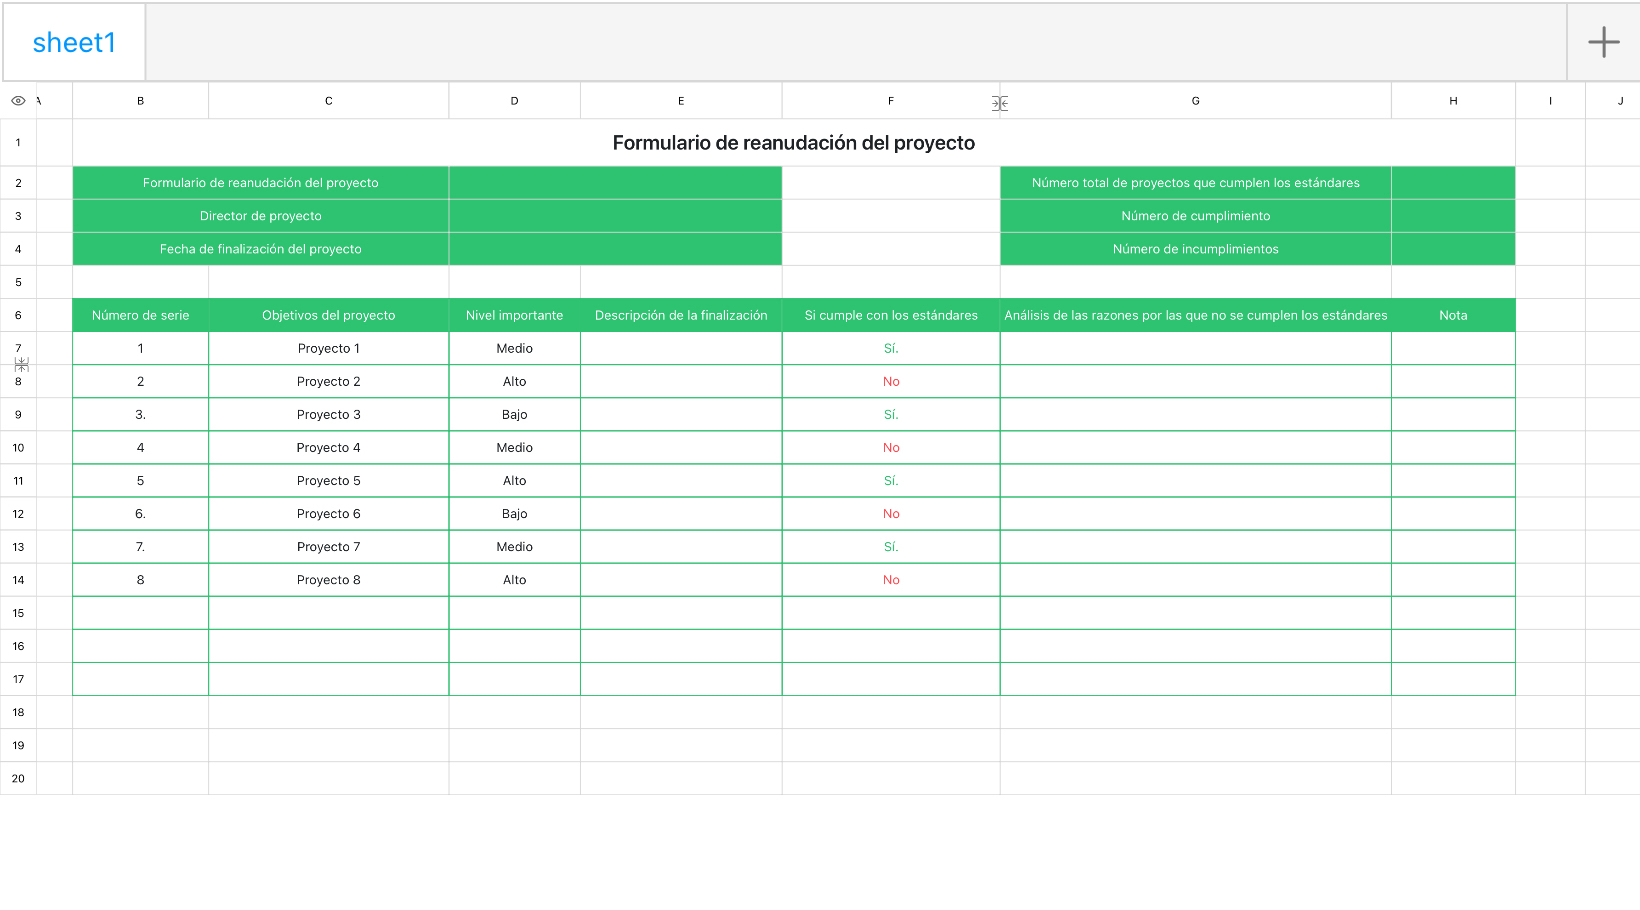Select serial number cell '8'
The width and height of the screenshot is (1640, 910).
click(141, 579)
